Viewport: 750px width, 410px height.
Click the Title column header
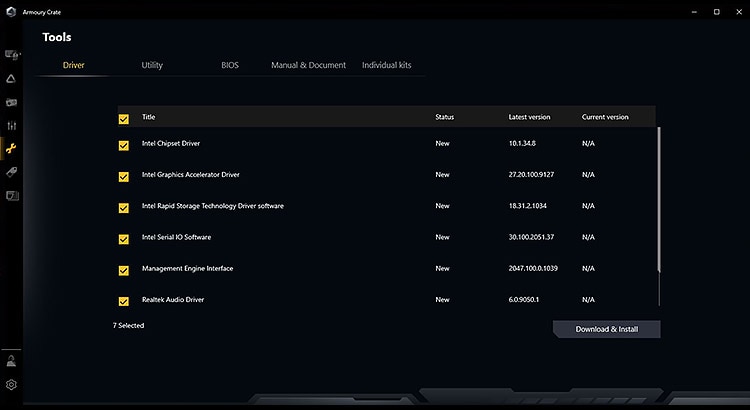pyautogui.click(x=148, y=117)
